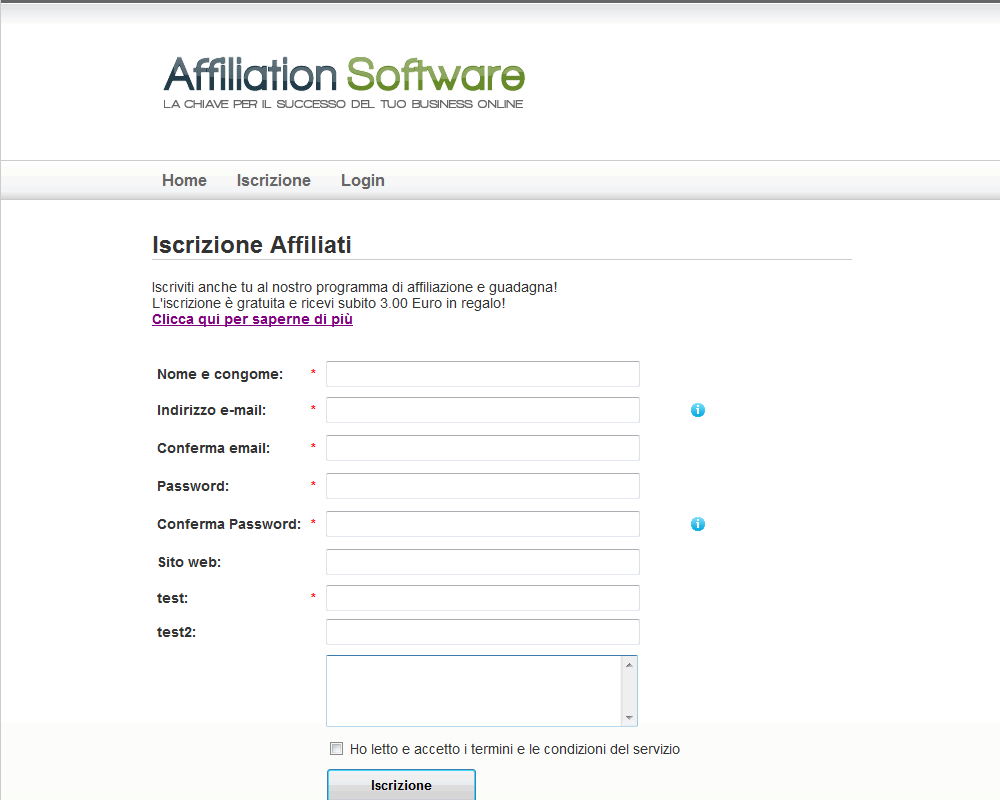This screenshot has width=1000, height=800.
Task: Click the info icon beside the e-mail field
Action: click(698, 410)
